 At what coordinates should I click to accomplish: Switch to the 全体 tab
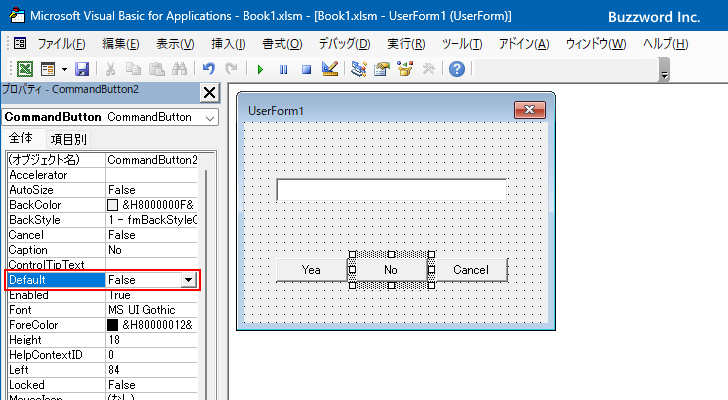pos(21,138)
